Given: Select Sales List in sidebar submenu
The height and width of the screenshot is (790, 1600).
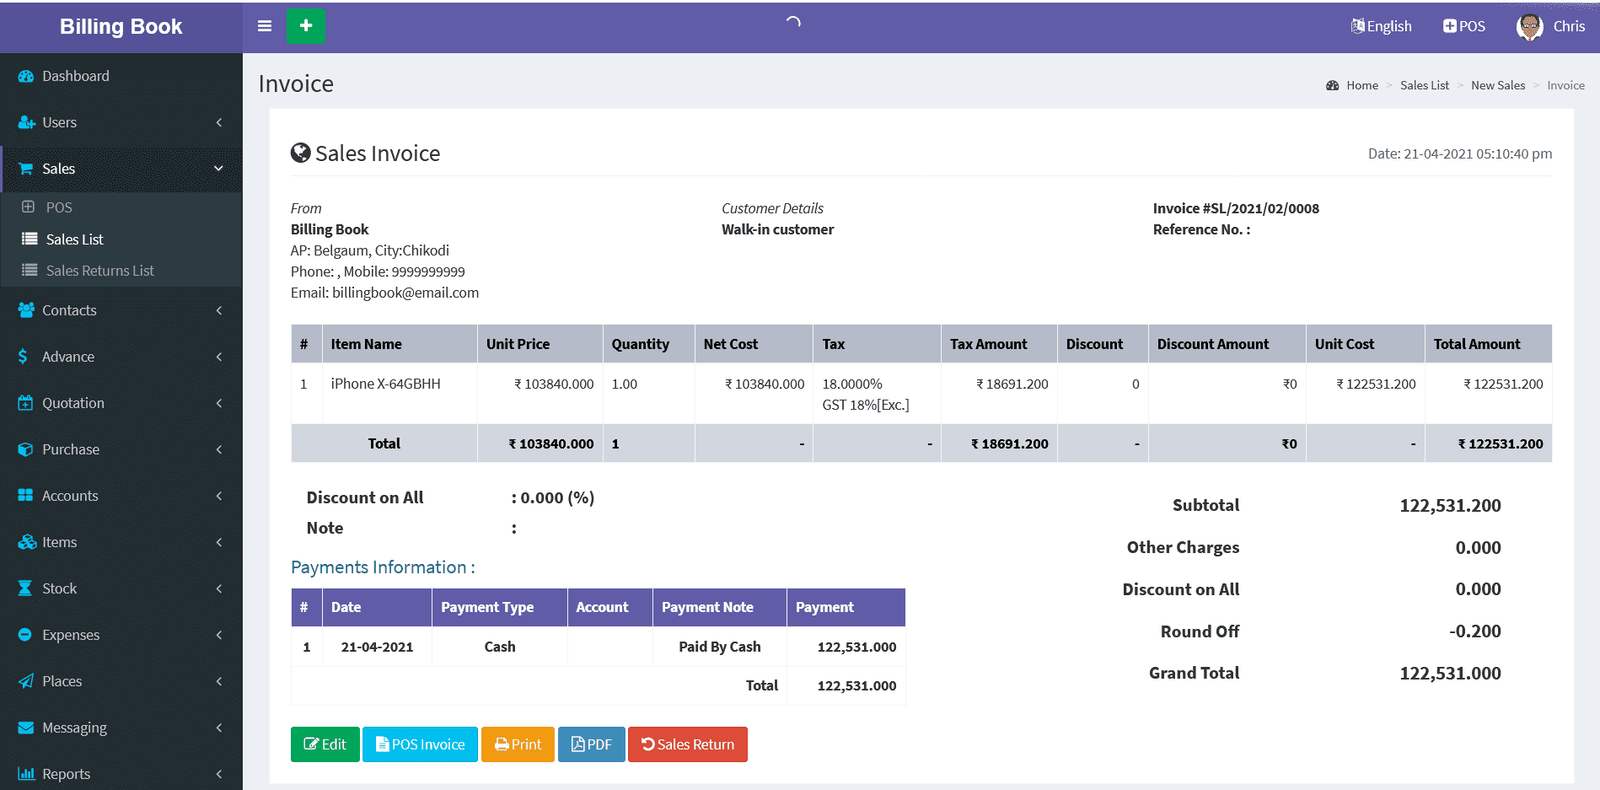Looking at the screenshot, I should tap(74, 240).
